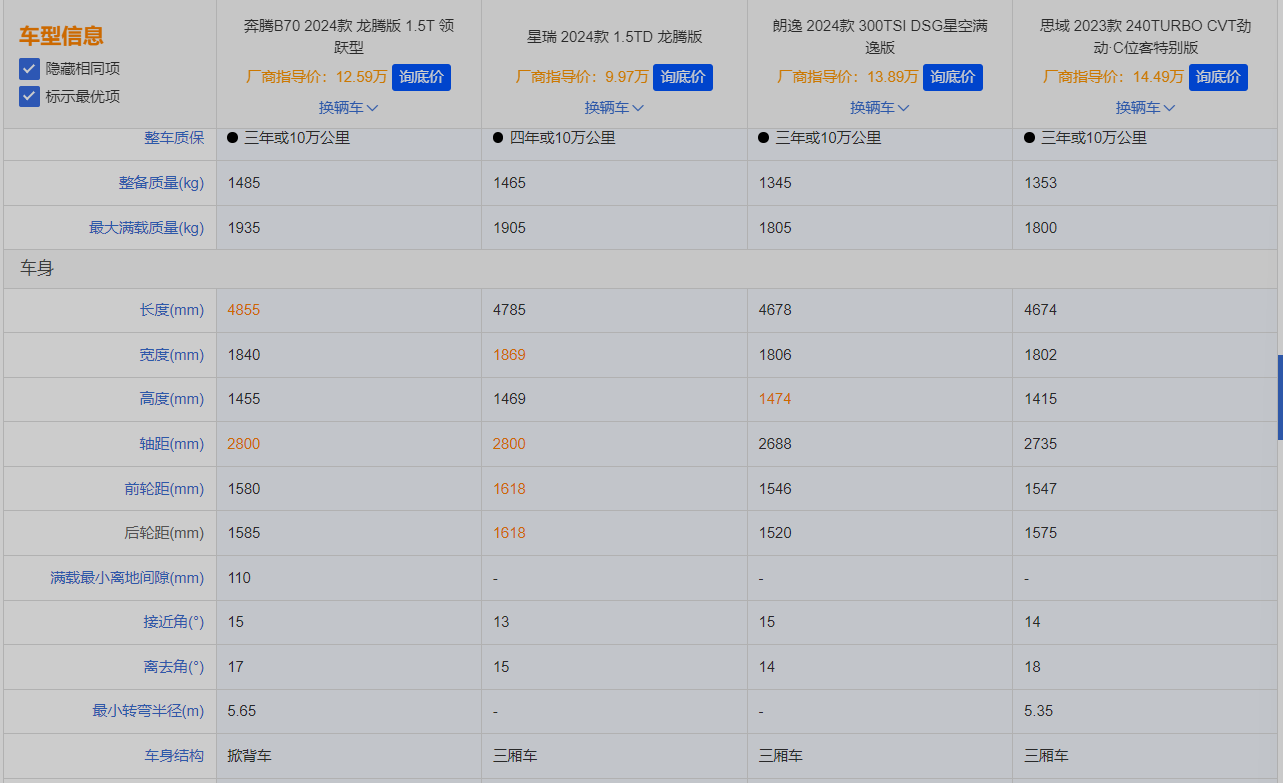Click the 掀背车 body structure cell

(249, 756)
